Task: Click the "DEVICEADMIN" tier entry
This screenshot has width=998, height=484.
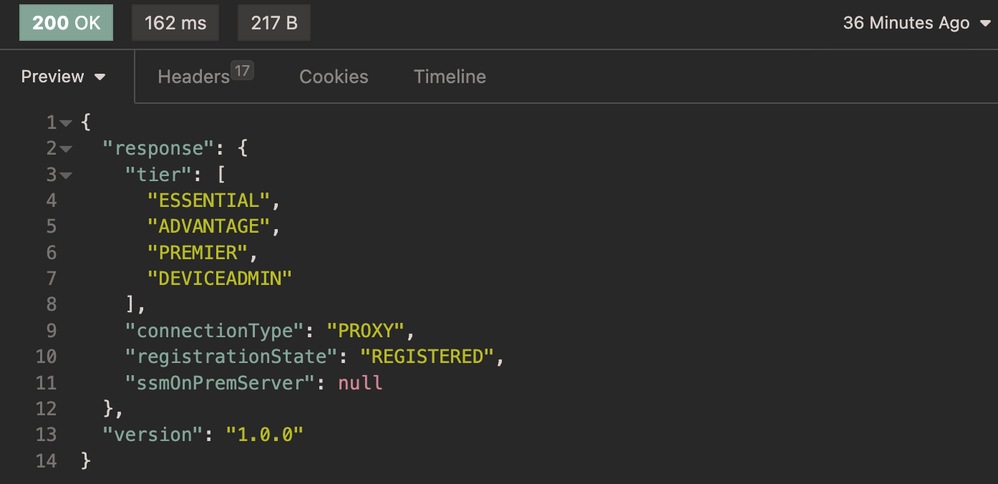Action: pyautogui.click(x=219, y=278)
